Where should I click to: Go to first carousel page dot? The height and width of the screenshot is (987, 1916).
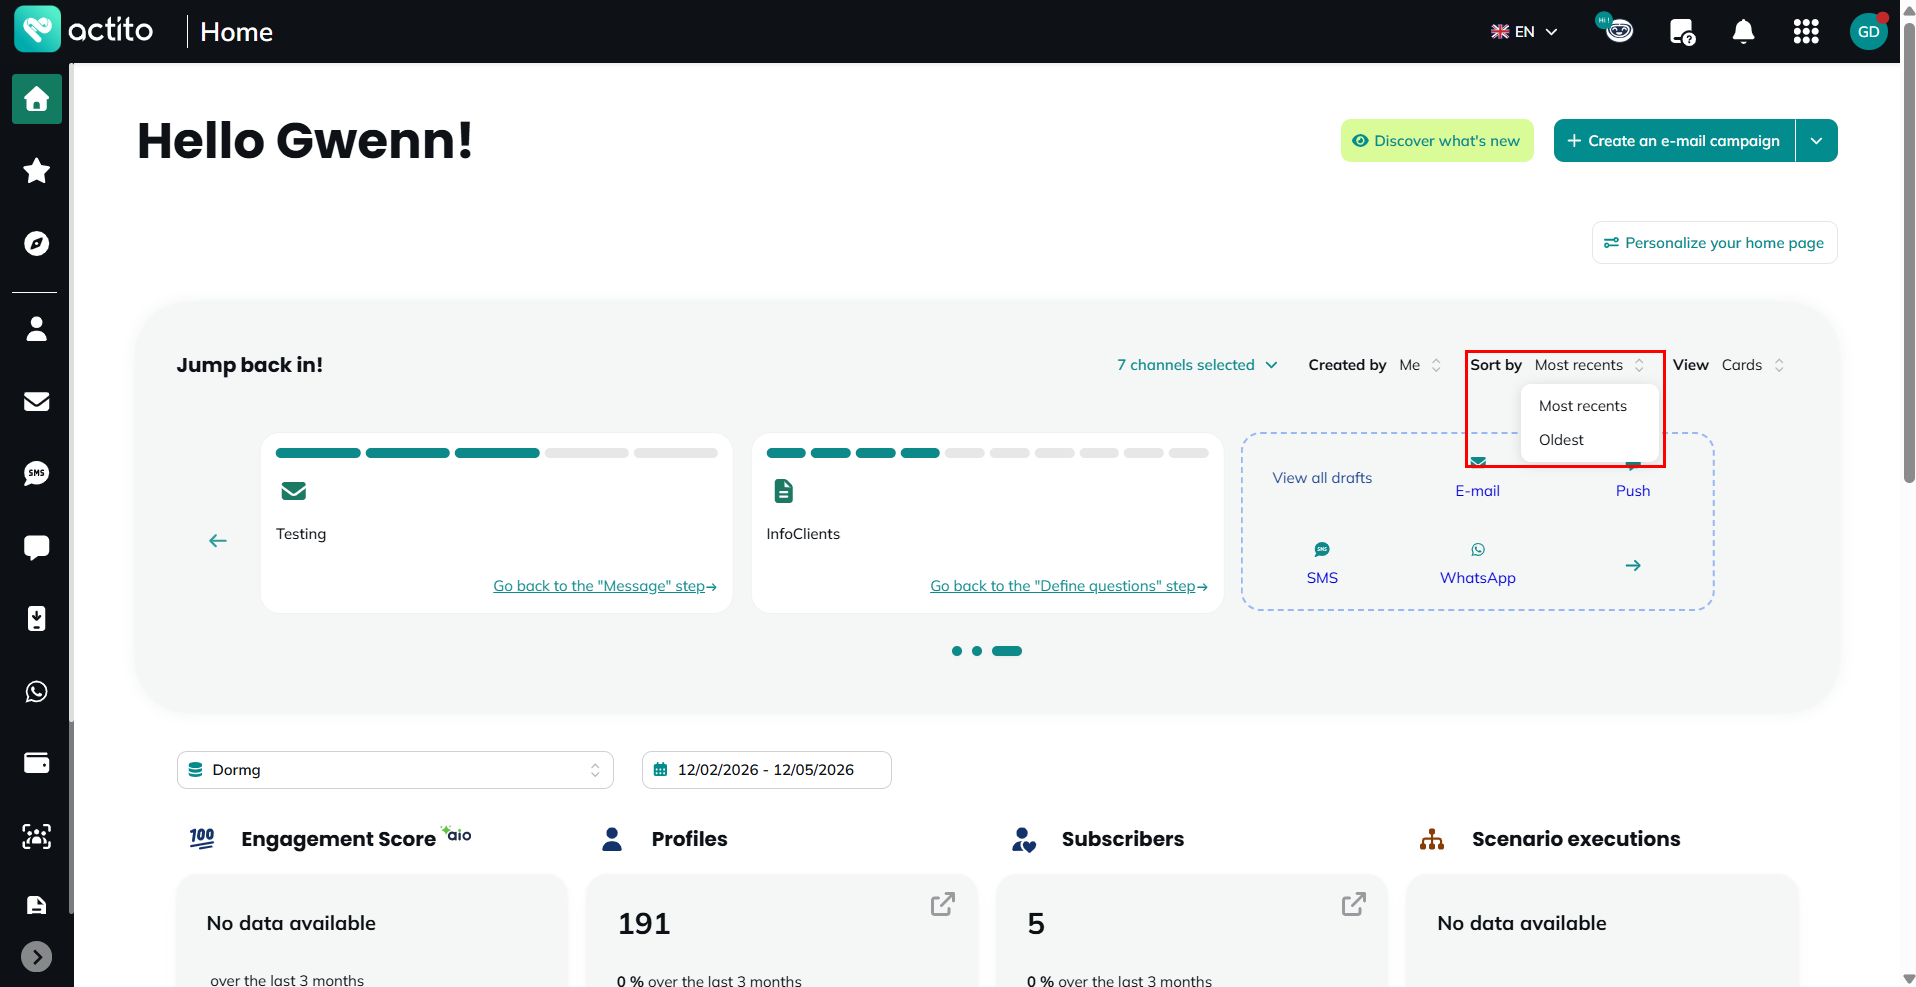coord(957,651)
